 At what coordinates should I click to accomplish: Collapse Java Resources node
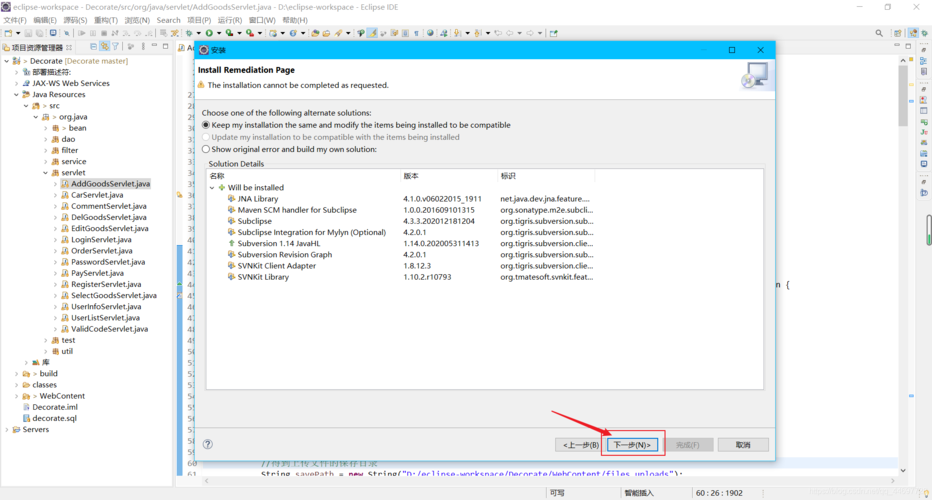(x=16, y=95)
